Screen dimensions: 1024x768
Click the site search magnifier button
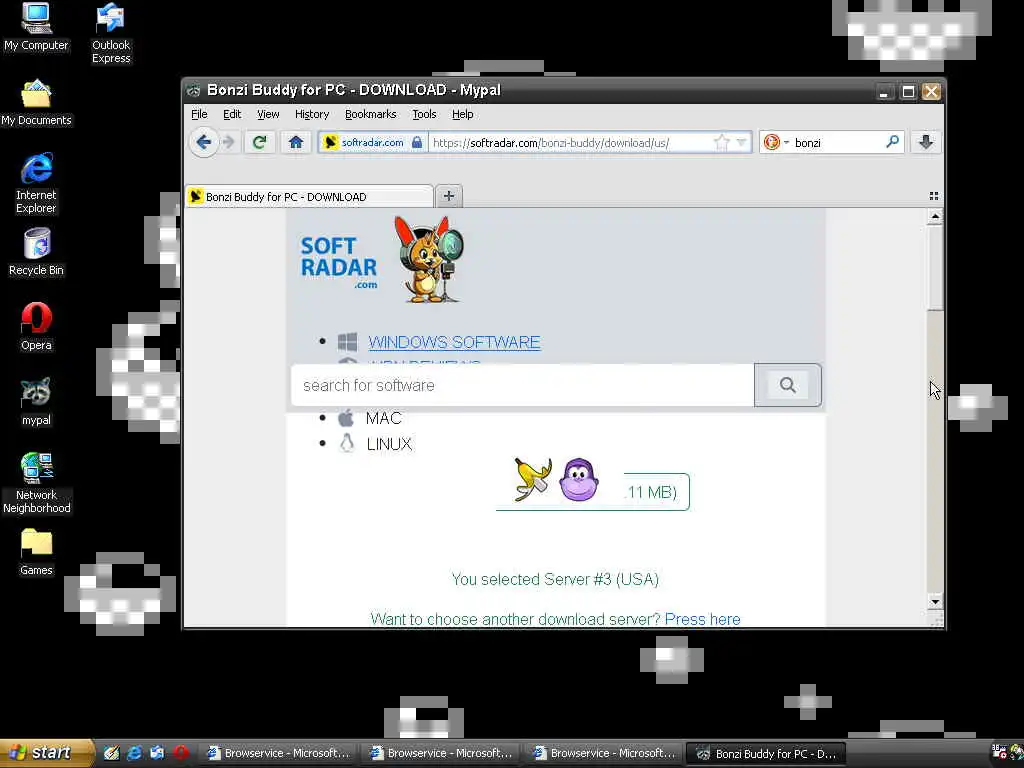[x=788, y=385]
